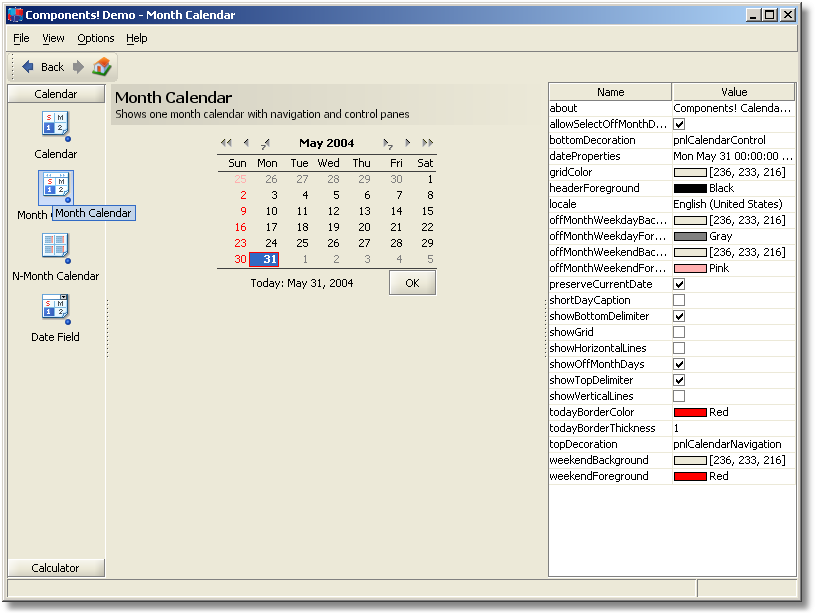
Task: Open the Help menu
Action: click(x=137, y=38)
